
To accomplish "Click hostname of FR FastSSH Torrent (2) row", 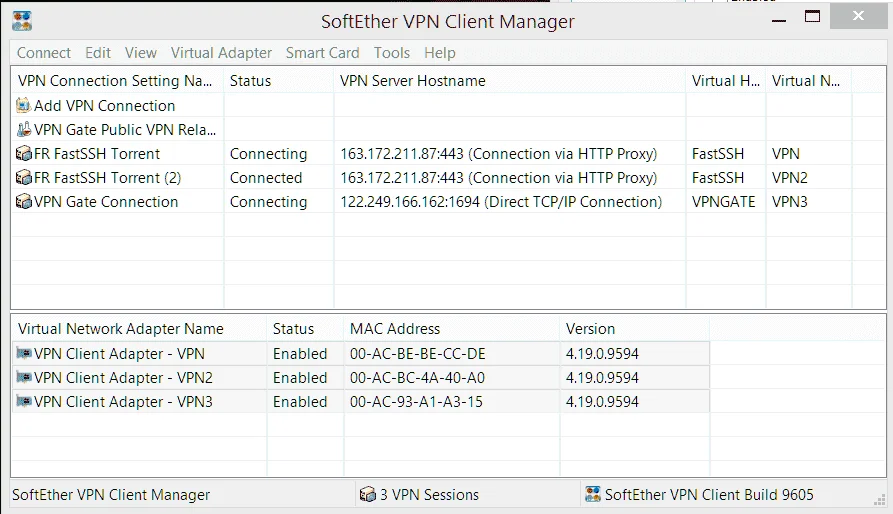I will pyautogui.click(x=498, y=178).
